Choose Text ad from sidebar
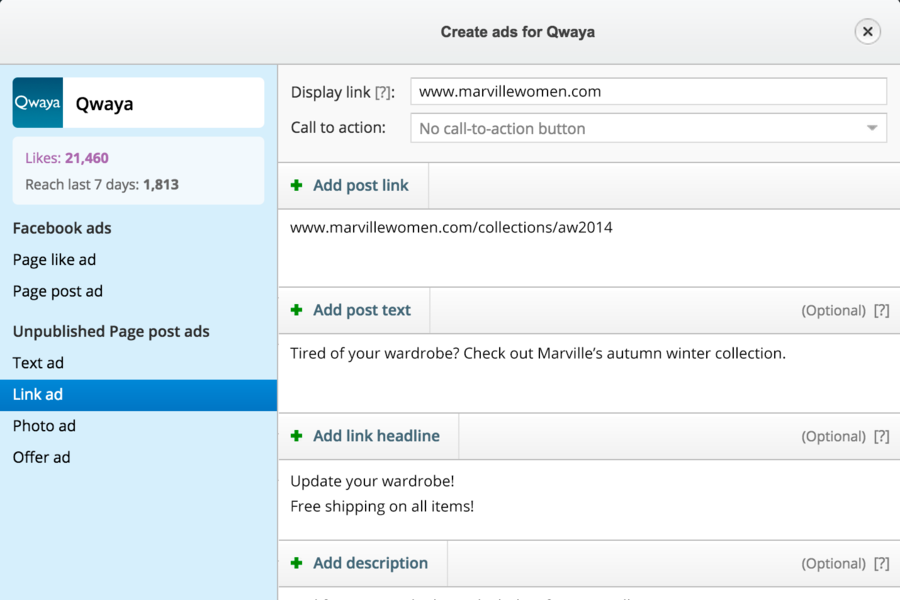The height and width of the screenshot is (600, 900). pyautogui.click(x=38, y=363)
